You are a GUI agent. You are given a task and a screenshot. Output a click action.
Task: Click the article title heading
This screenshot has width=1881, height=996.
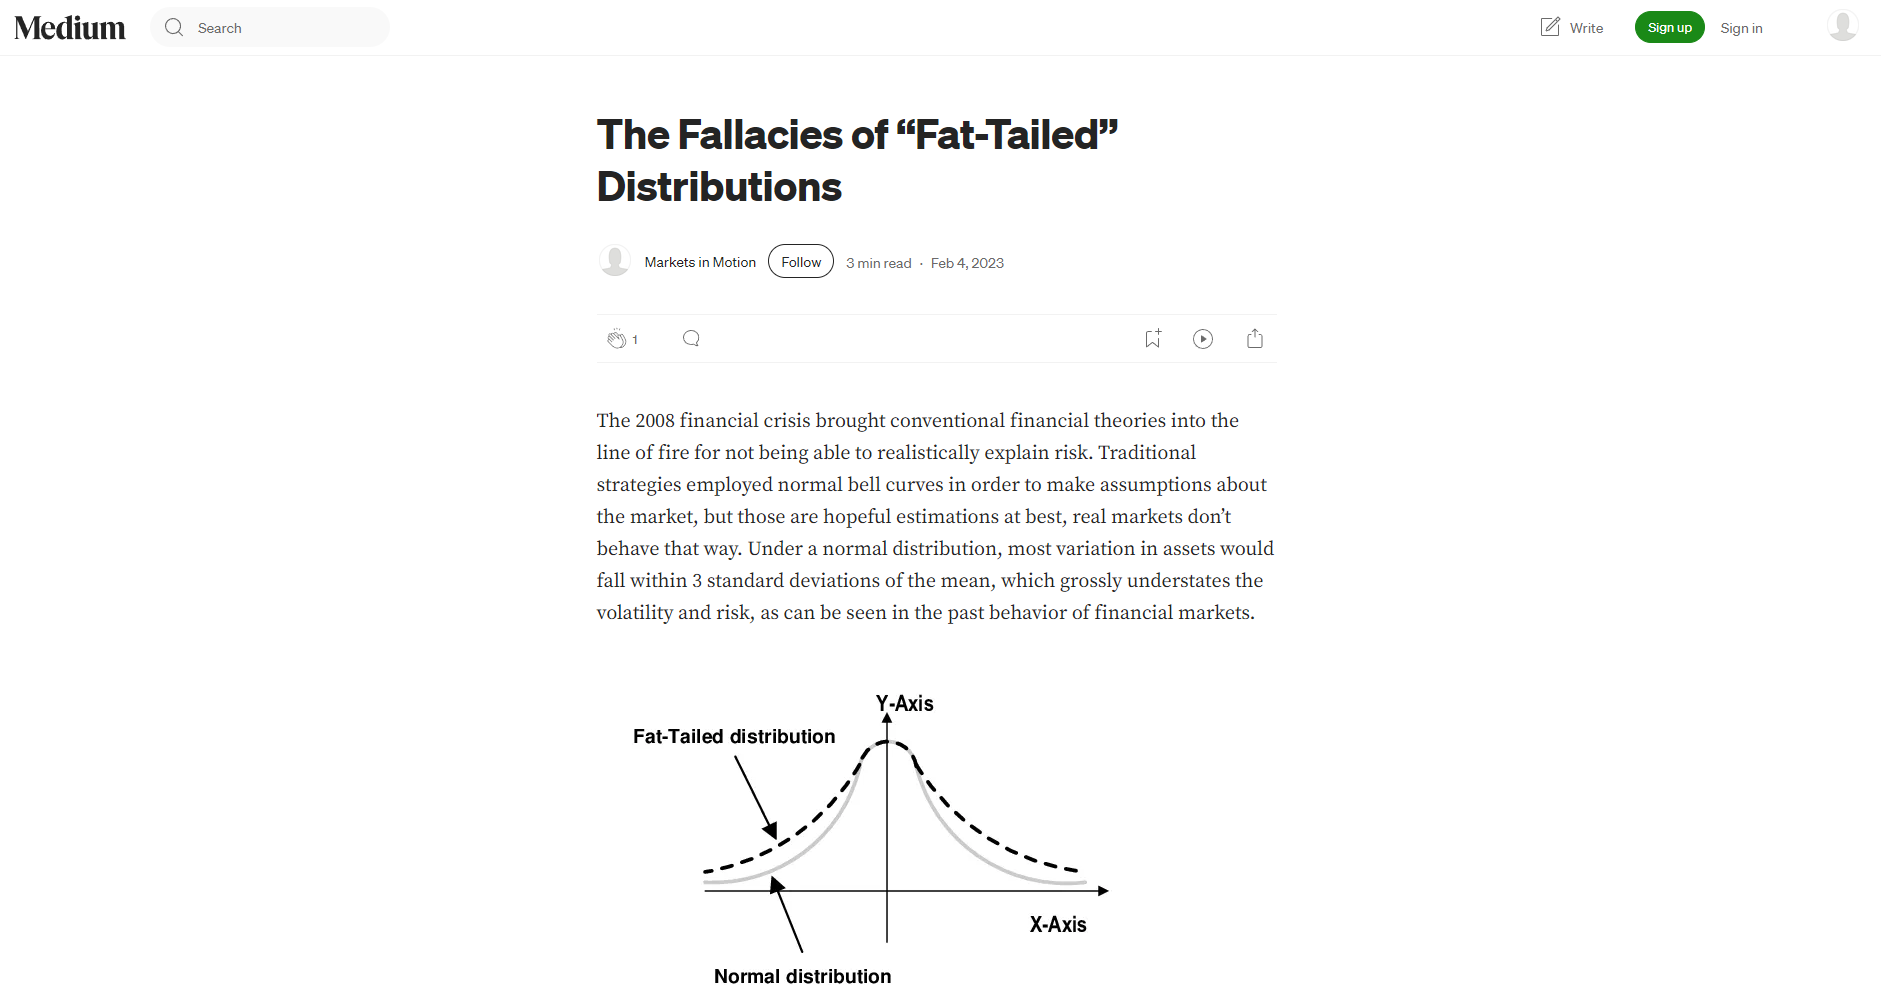pyautogui.click(x=857, y=161)
